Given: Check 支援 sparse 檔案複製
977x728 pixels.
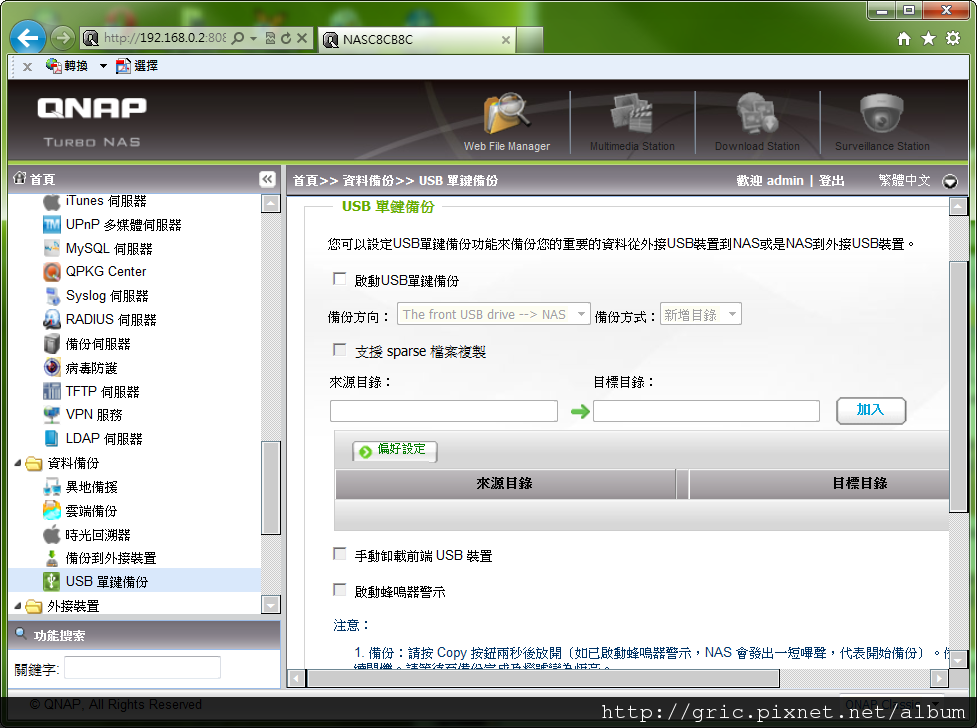Looking at the screenshot, I should point(340,350).
